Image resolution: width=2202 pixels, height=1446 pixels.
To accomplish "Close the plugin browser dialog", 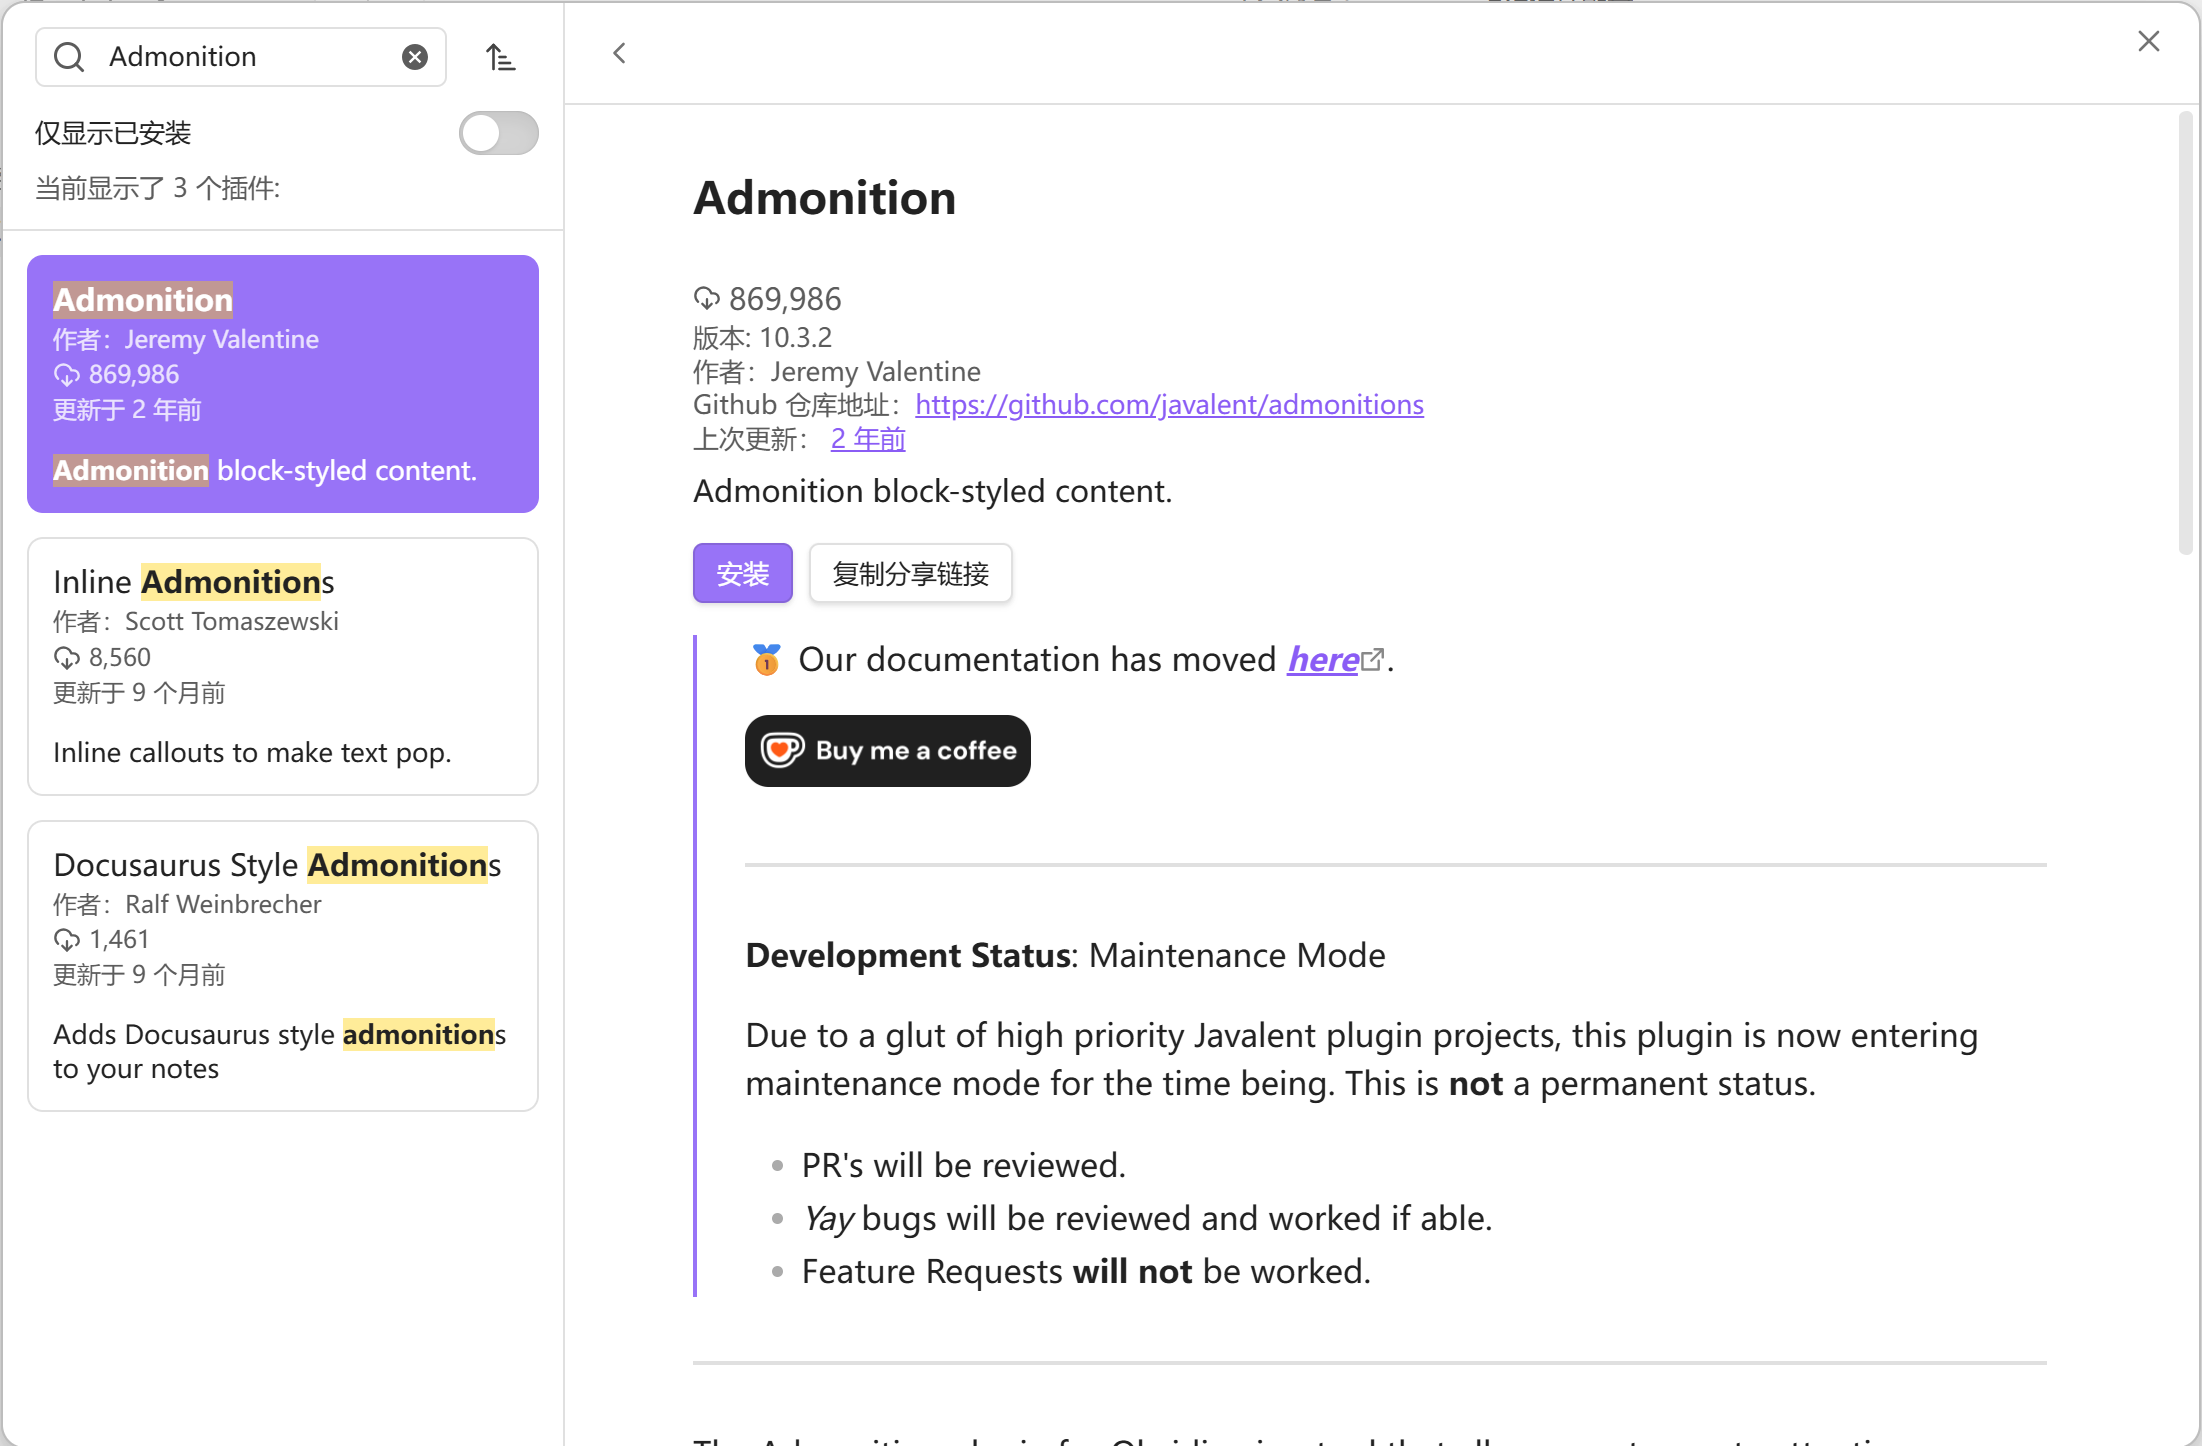I will pyautogui.click(x=2148, y=41).
